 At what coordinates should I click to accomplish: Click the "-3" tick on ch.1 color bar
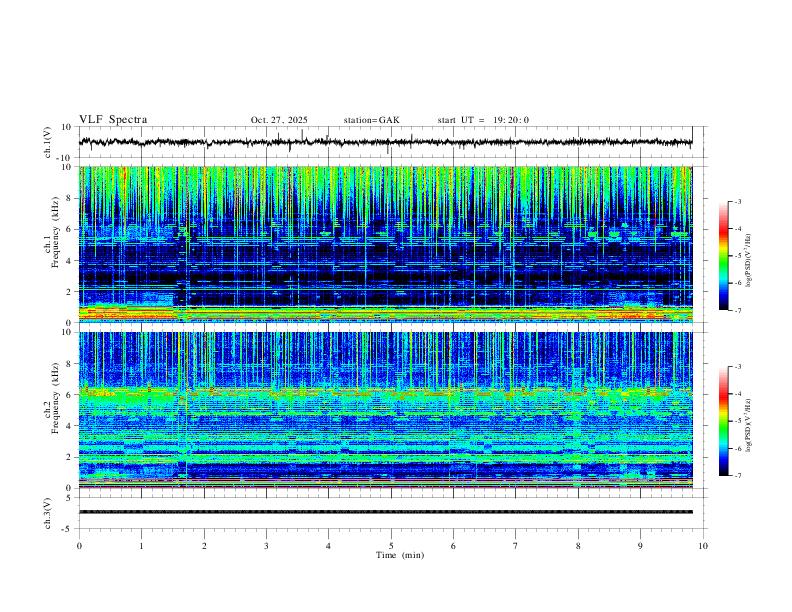(737, 201)
